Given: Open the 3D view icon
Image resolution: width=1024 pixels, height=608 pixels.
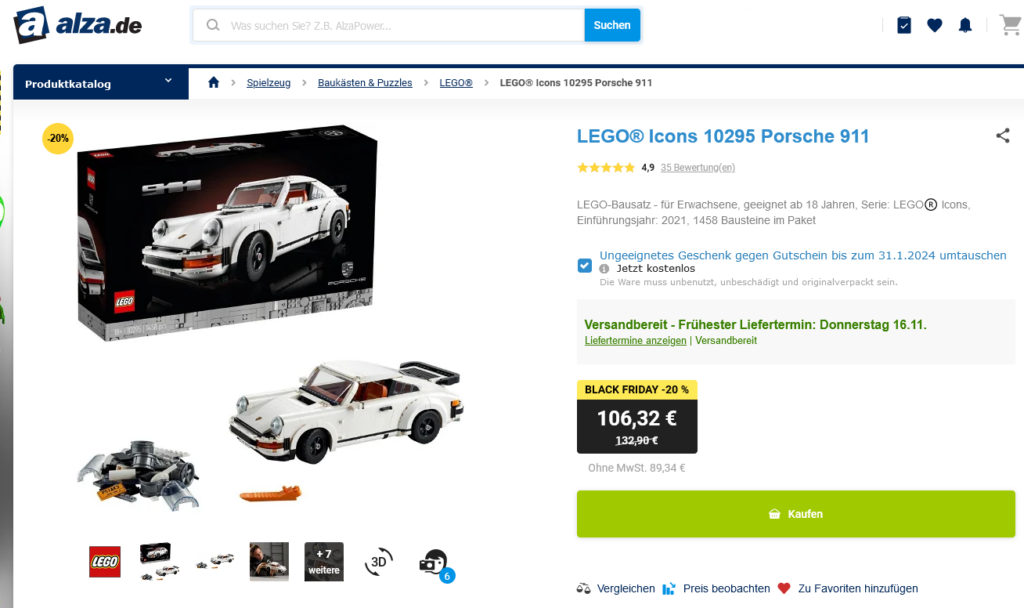Looking at the screenshot, I should click(x=379, y=562).
